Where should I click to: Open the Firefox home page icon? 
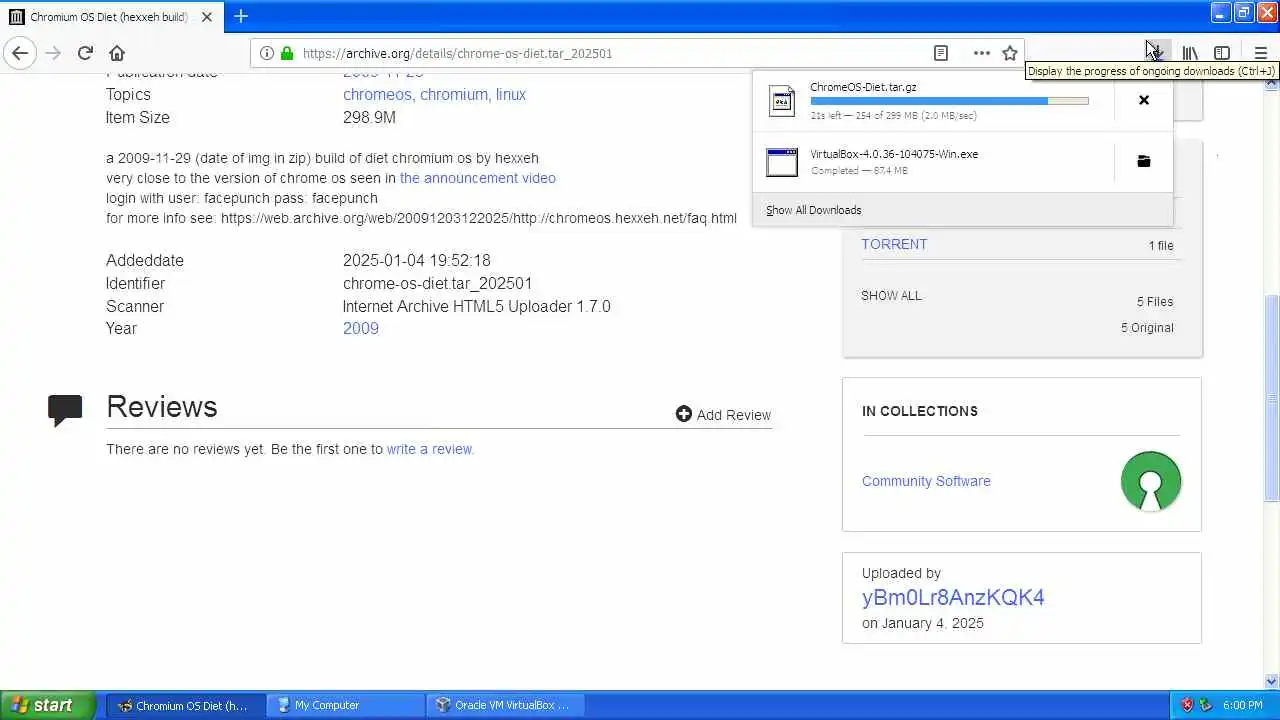(x=117, y=53)
